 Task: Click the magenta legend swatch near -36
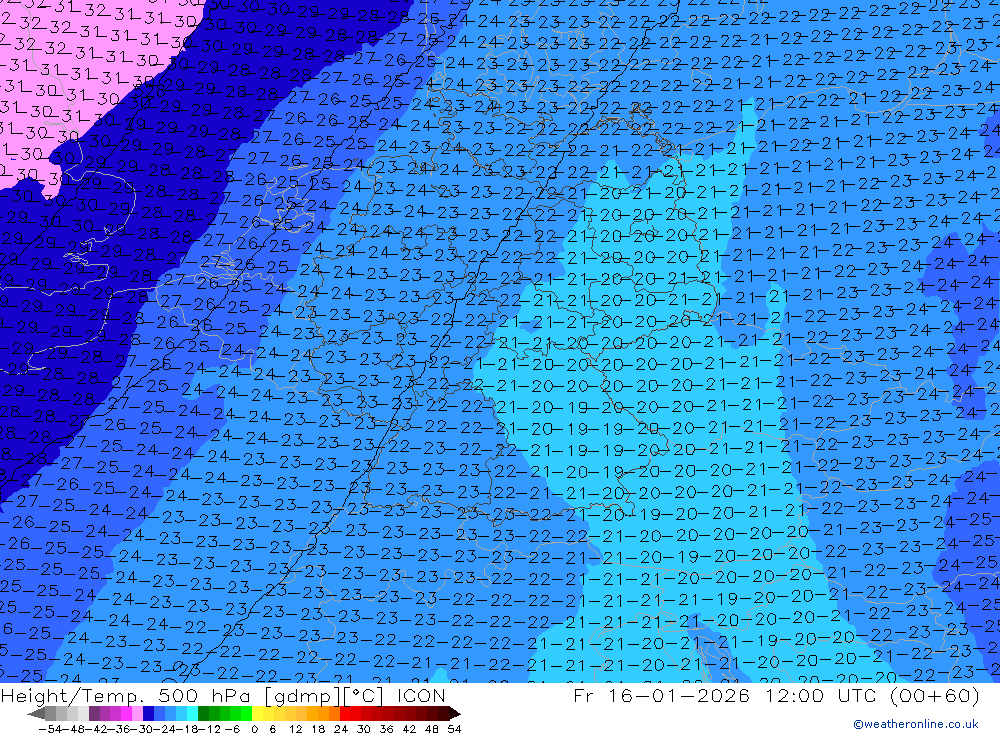[126, 713]
